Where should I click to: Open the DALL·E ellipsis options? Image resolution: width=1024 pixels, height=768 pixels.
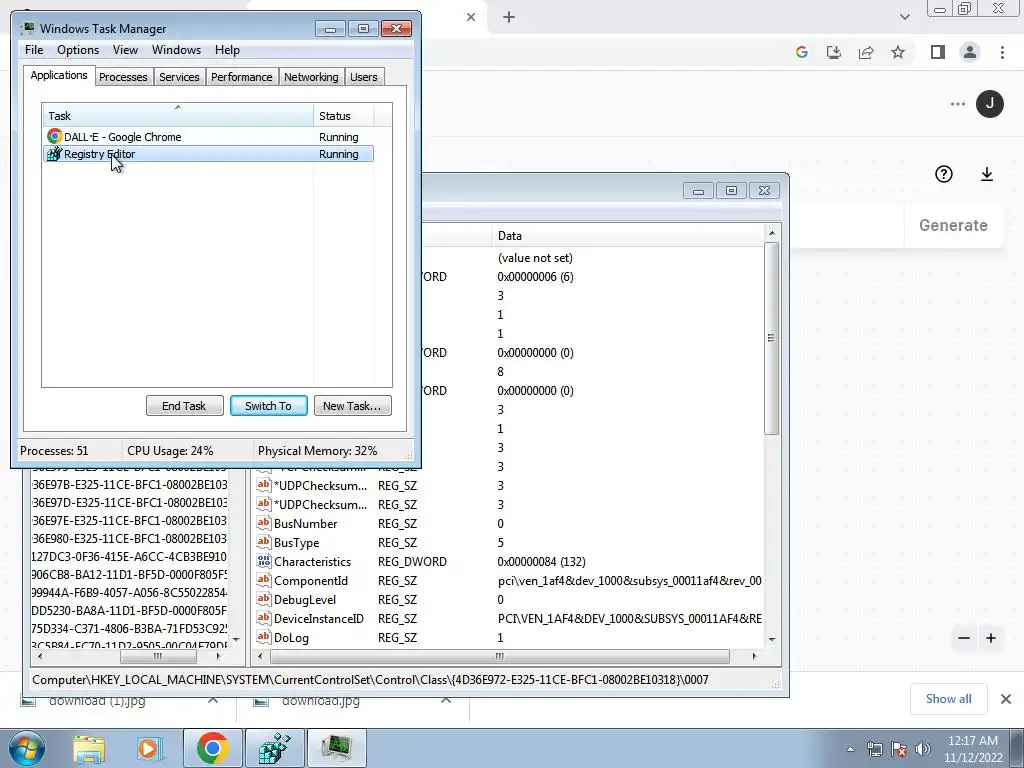tap(957, 104)
